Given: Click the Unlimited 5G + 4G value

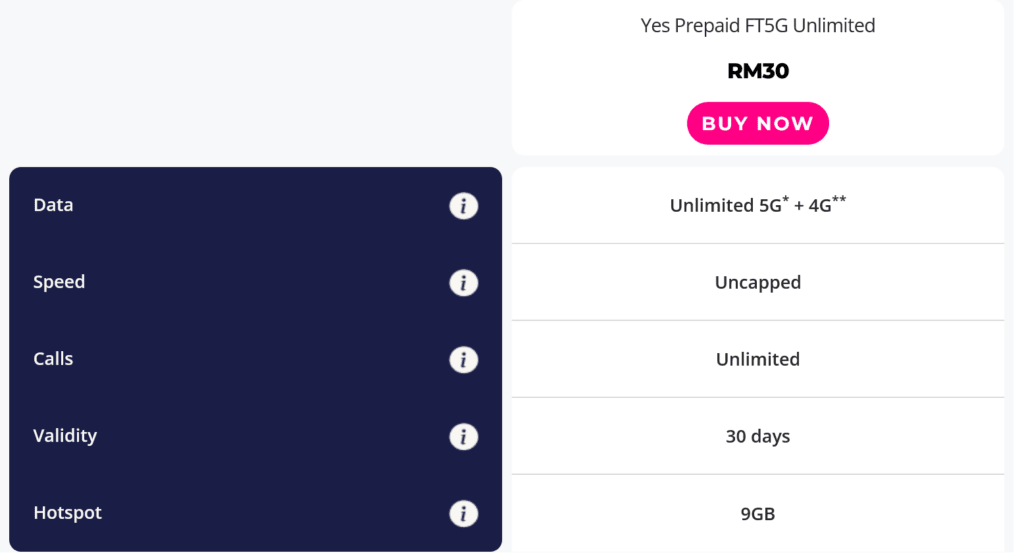Looking at the screenshot, I should coord(757,206).
